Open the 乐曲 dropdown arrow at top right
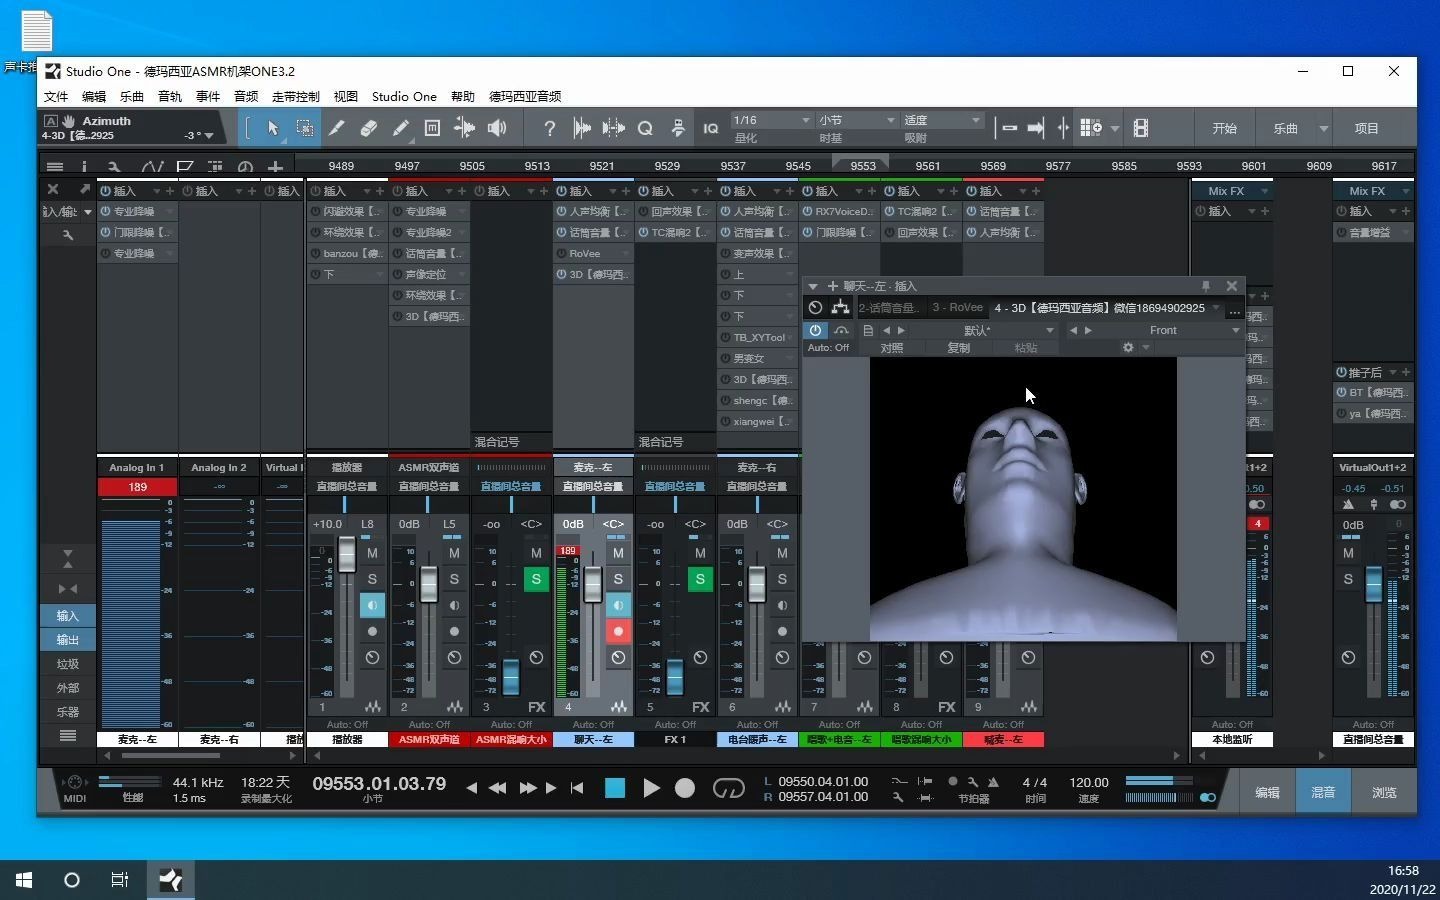This screenshot has height=900, width=1440. (x=1323, y=129)
